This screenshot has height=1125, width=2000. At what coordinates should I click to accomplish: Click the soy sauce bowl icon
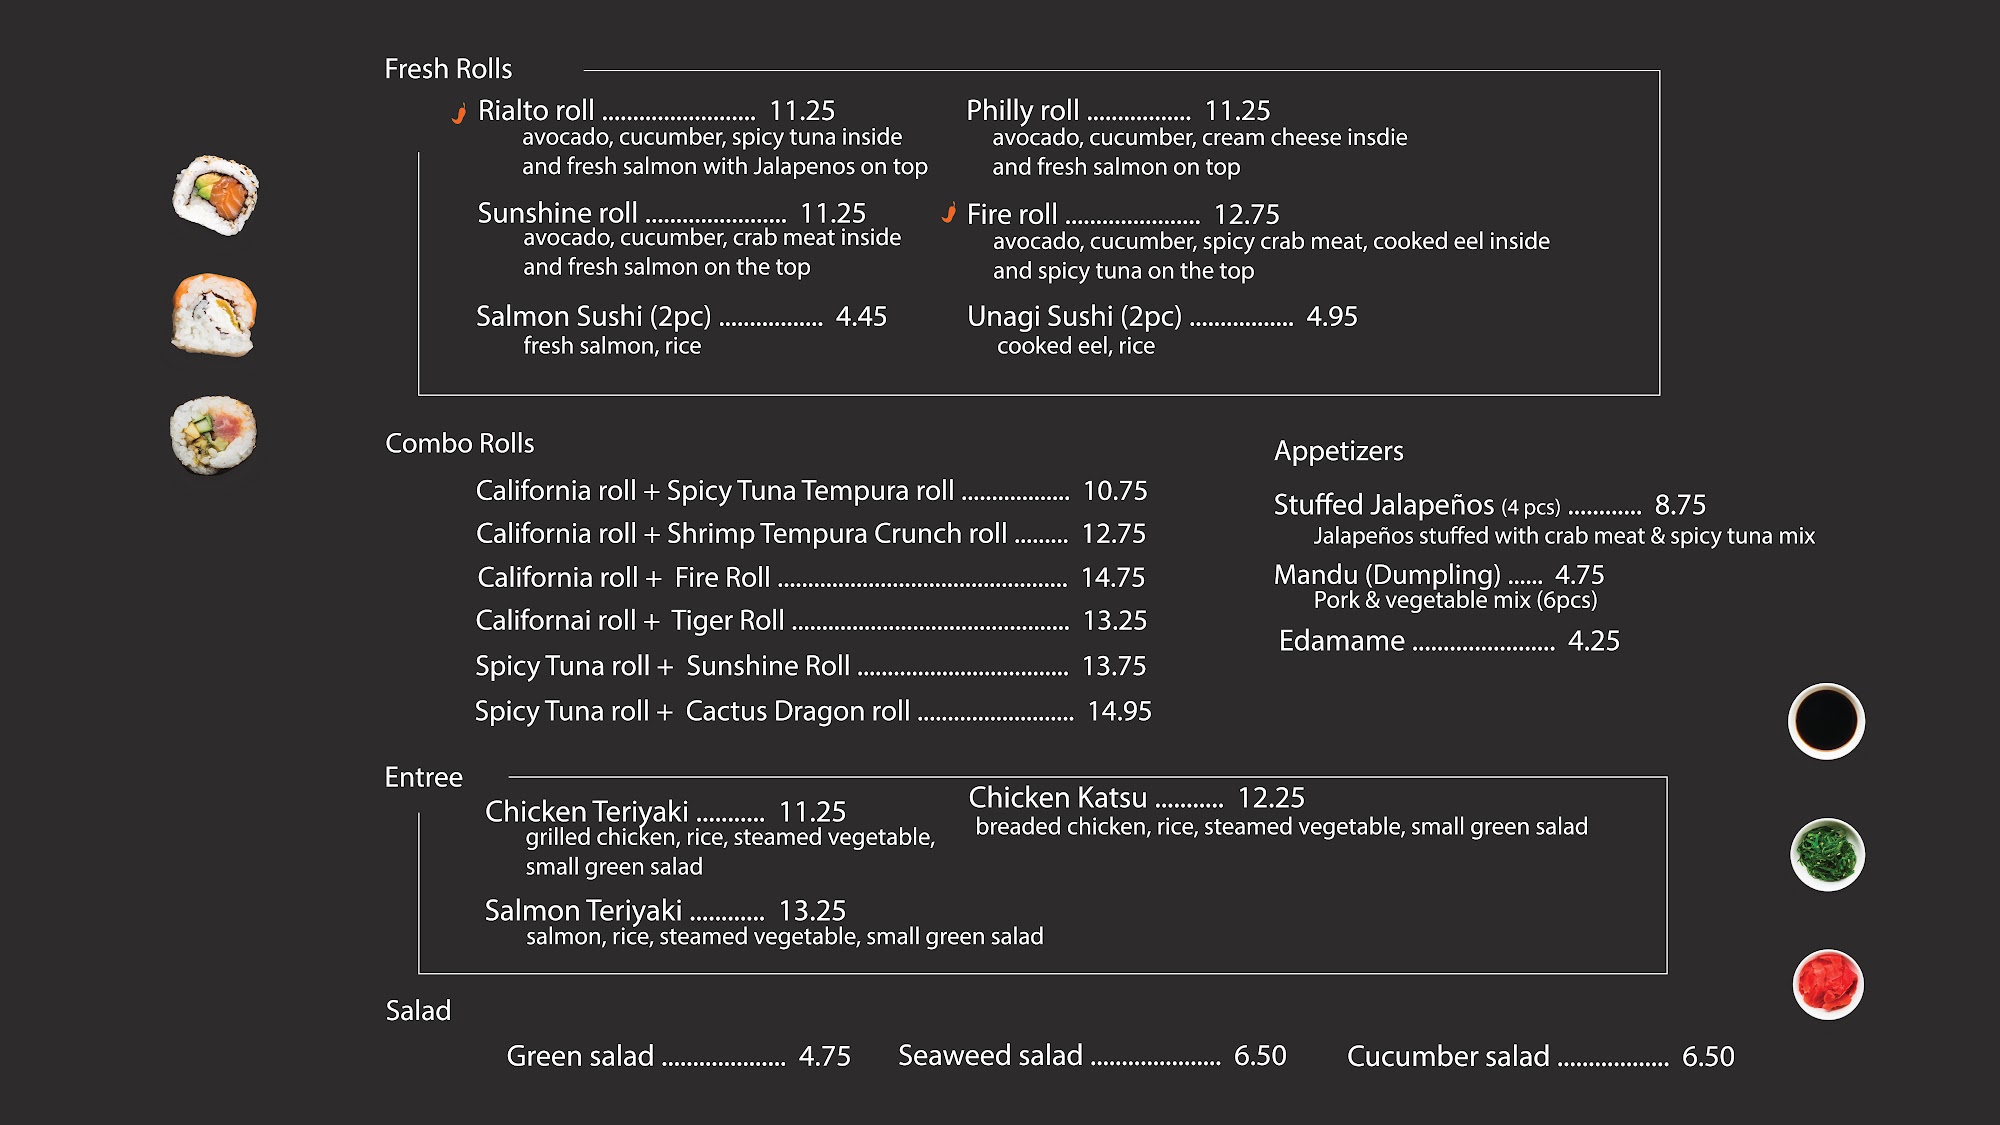pyautogui.click(x=1826, y=721)
